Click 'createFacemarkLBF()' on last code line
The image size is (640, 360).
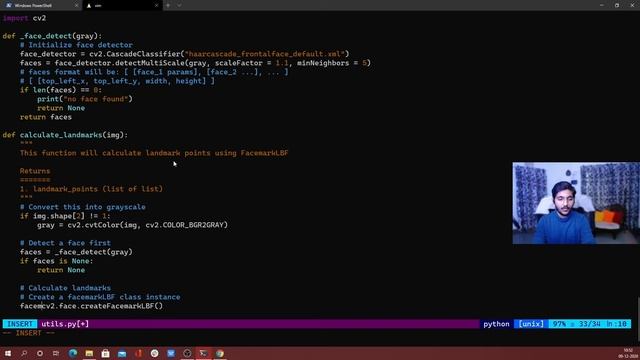[122, 306]
